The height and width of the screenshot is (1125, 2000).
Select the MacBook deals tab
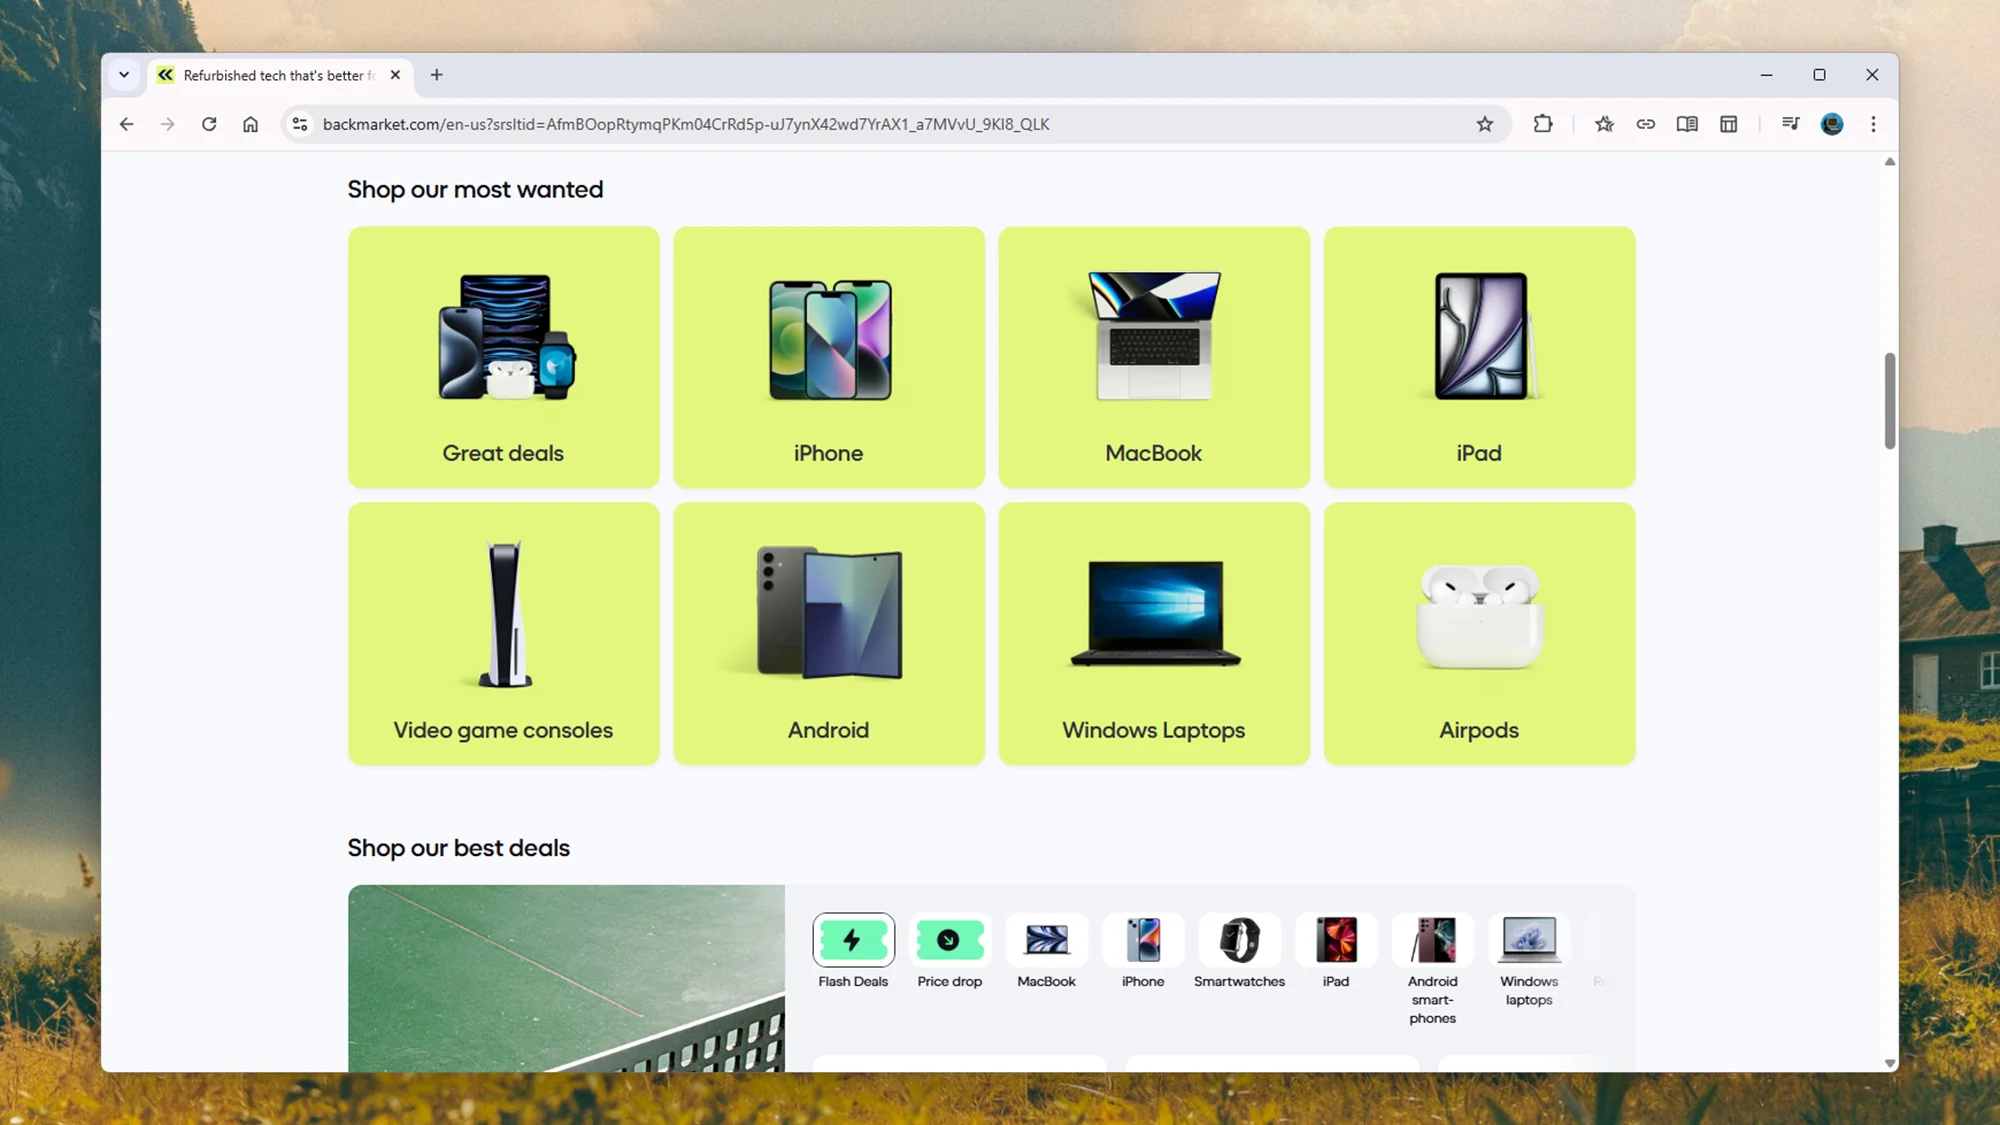[1047, 952]
